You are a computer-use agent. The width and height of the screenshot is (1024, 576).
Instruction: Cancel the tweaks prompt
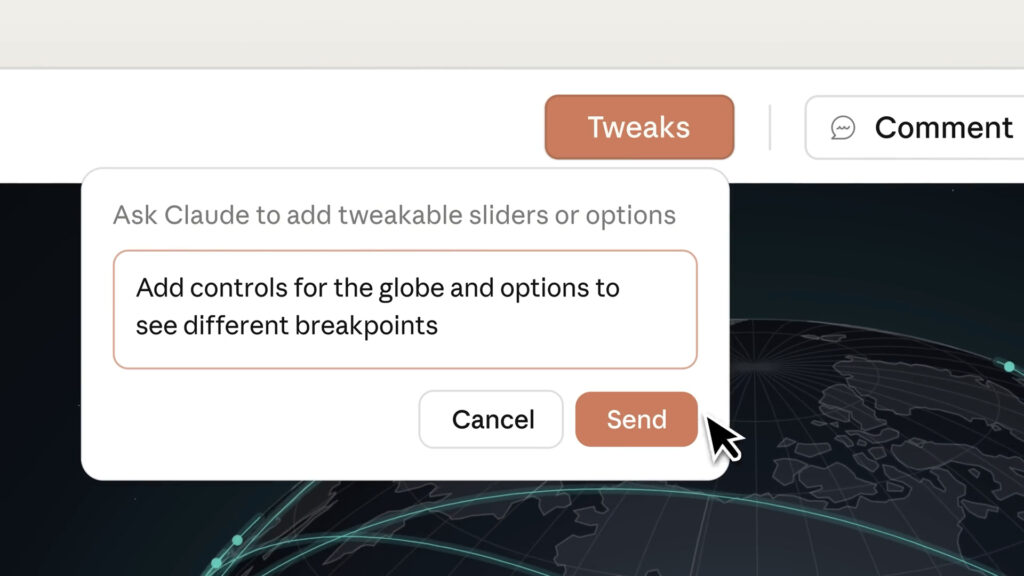pos(493,419)
